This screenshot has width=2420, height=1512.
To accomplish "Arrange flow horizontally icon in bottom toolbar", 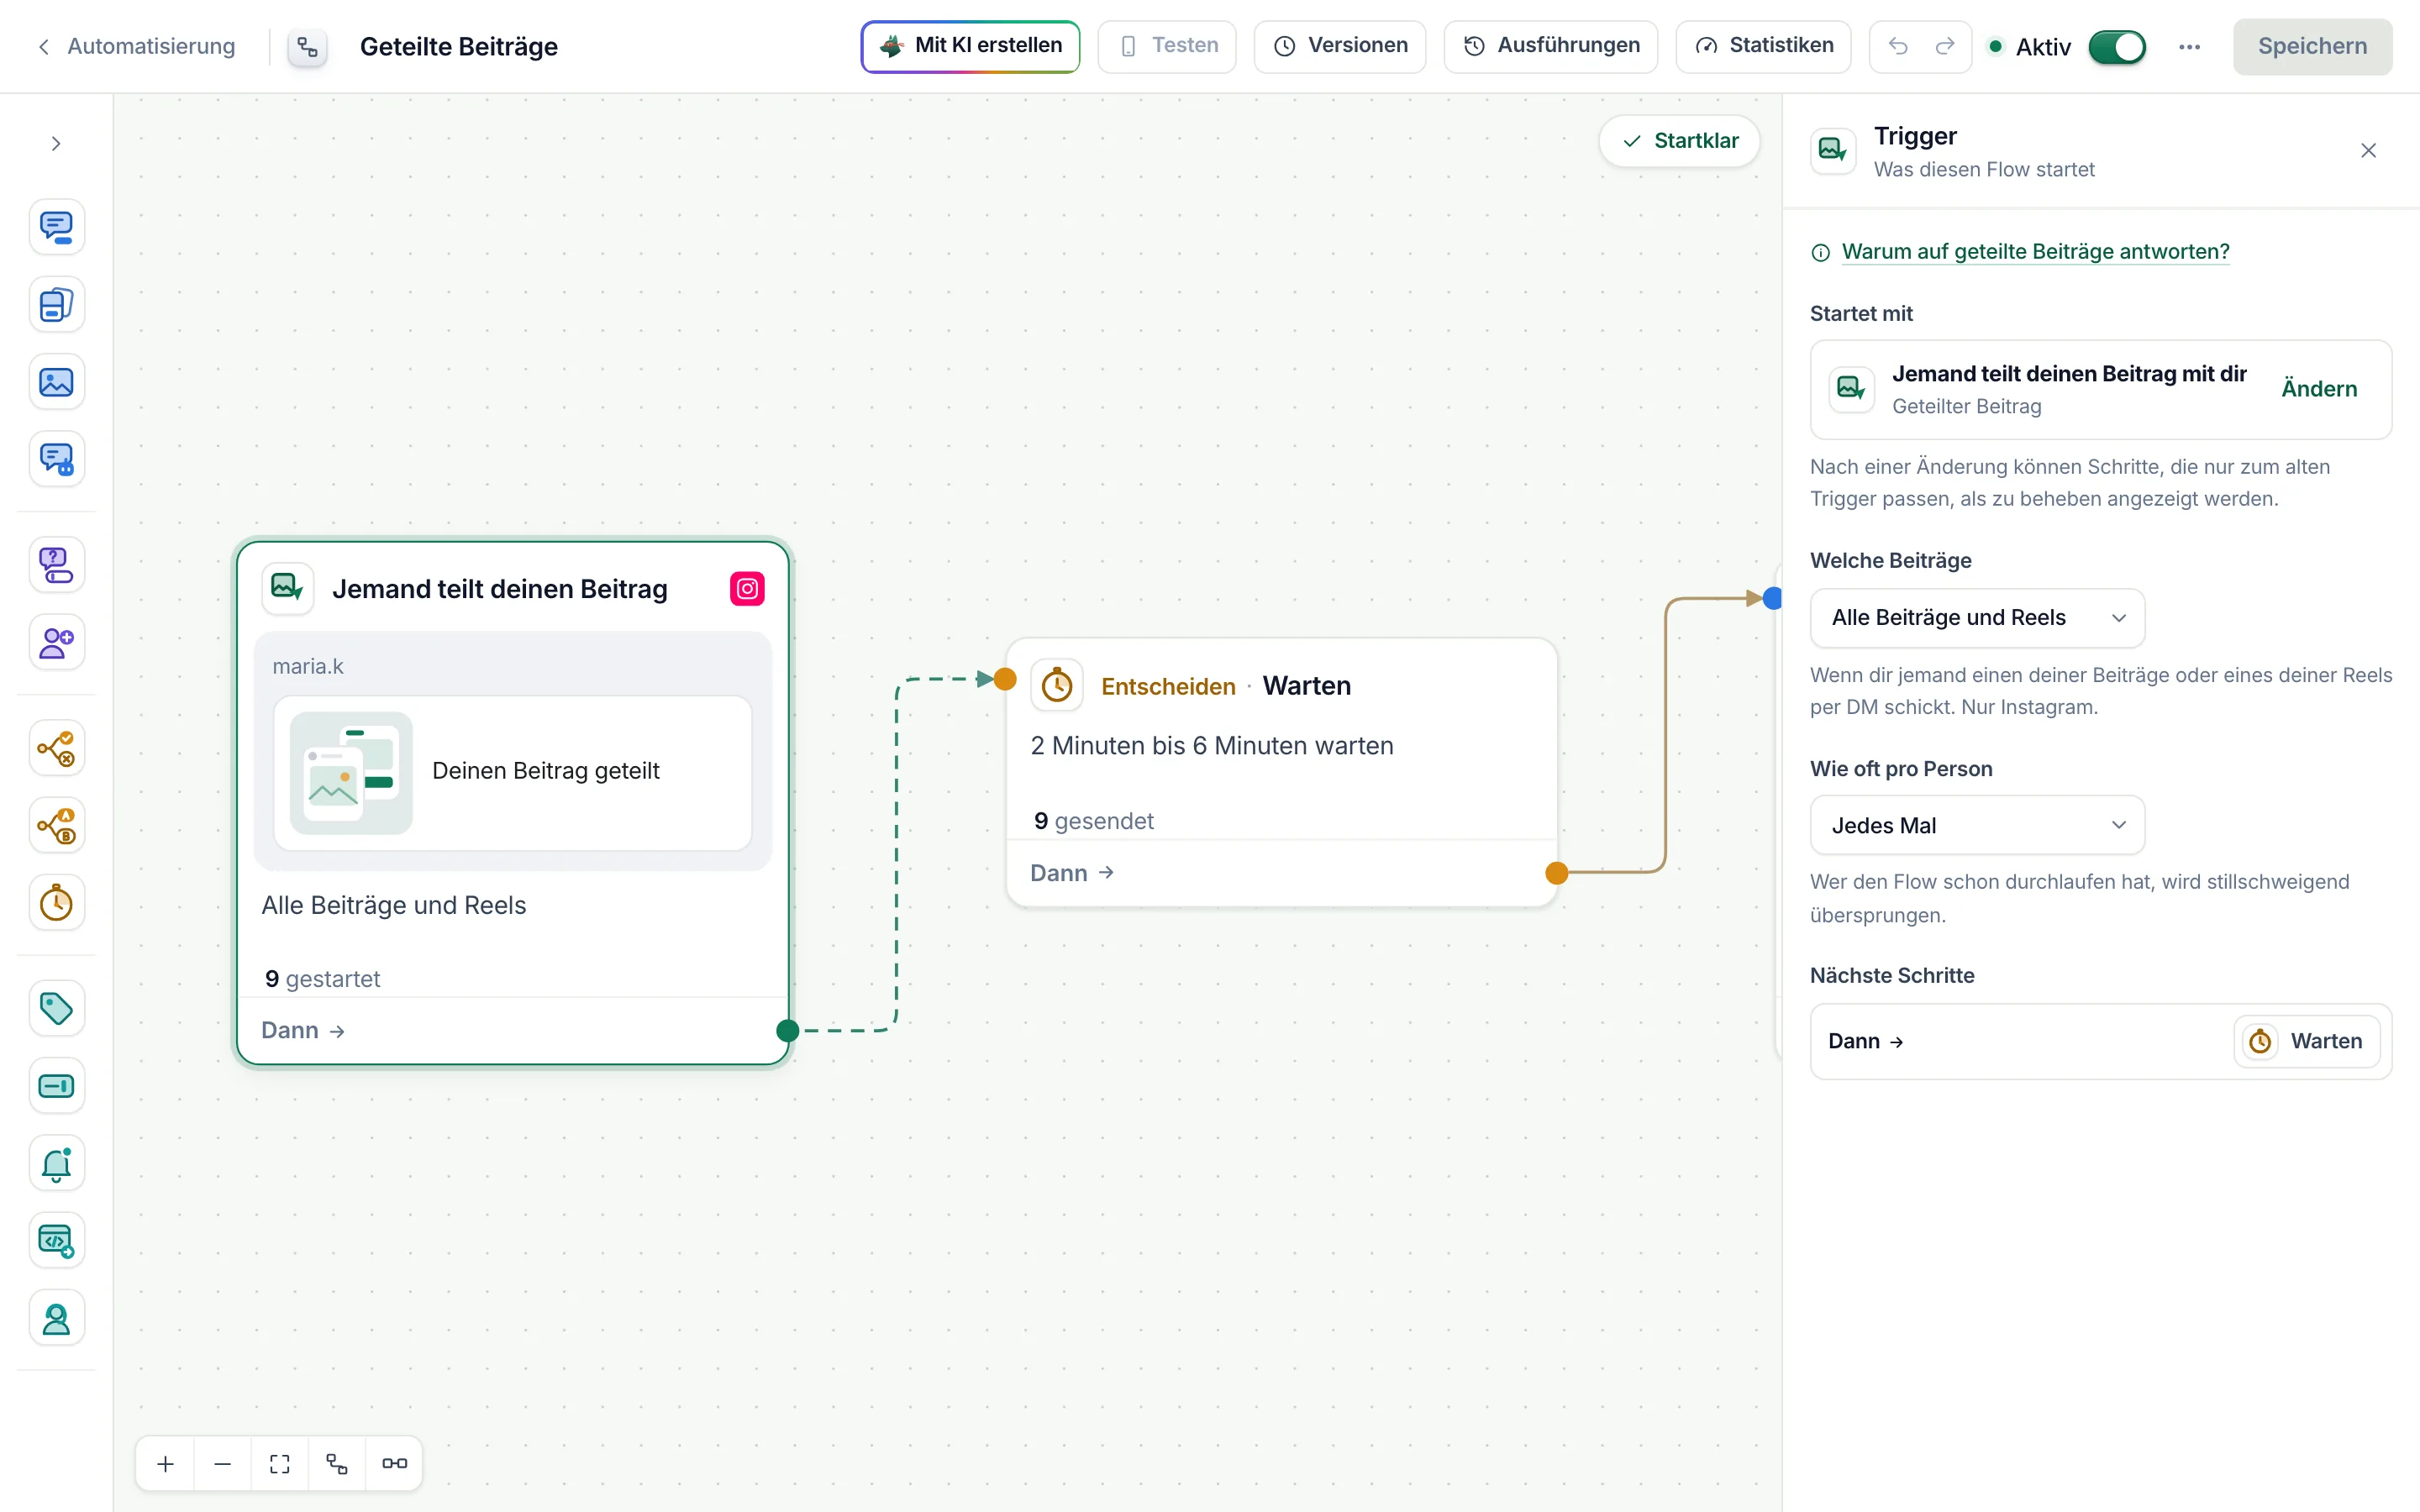I will pos(394,1463).
